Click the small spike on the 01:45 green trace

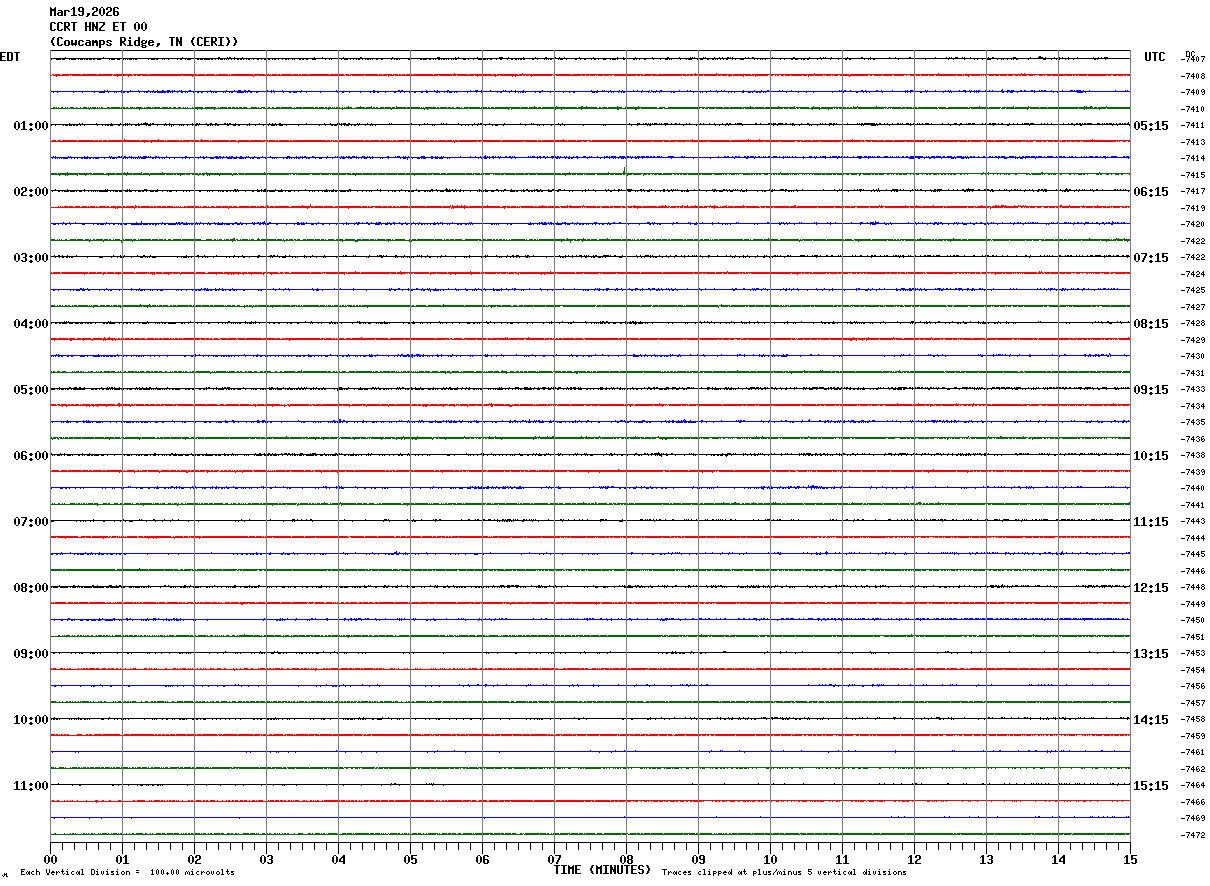pos(625,170)
